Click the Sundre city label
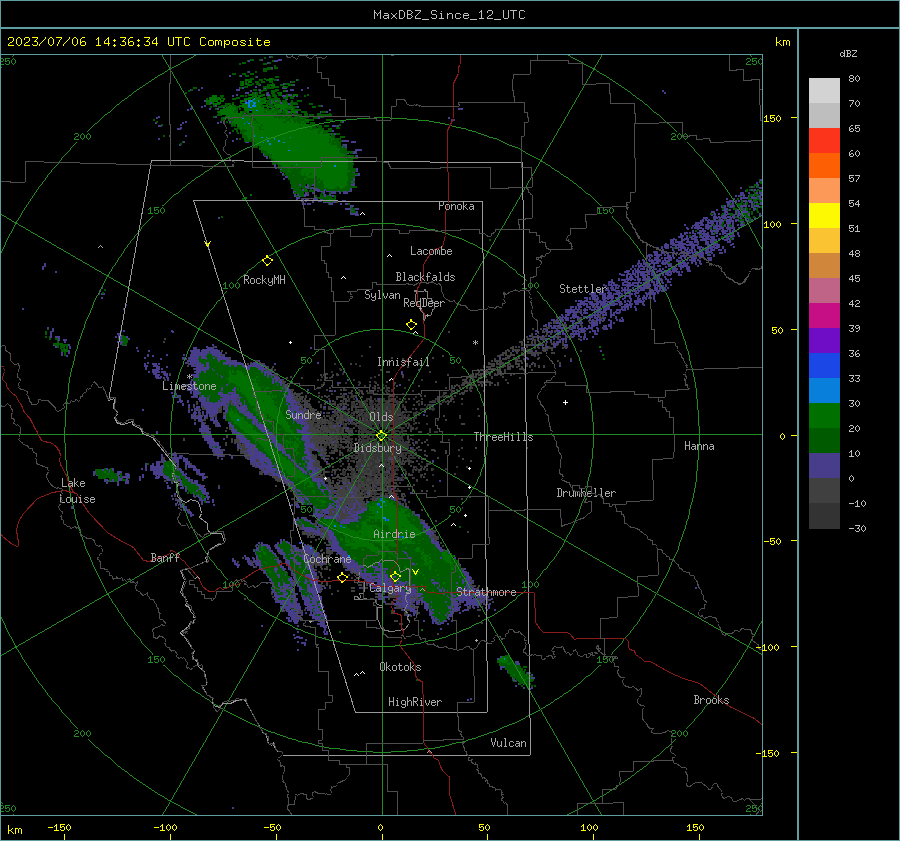900x841 pixels. coord(303,414)
